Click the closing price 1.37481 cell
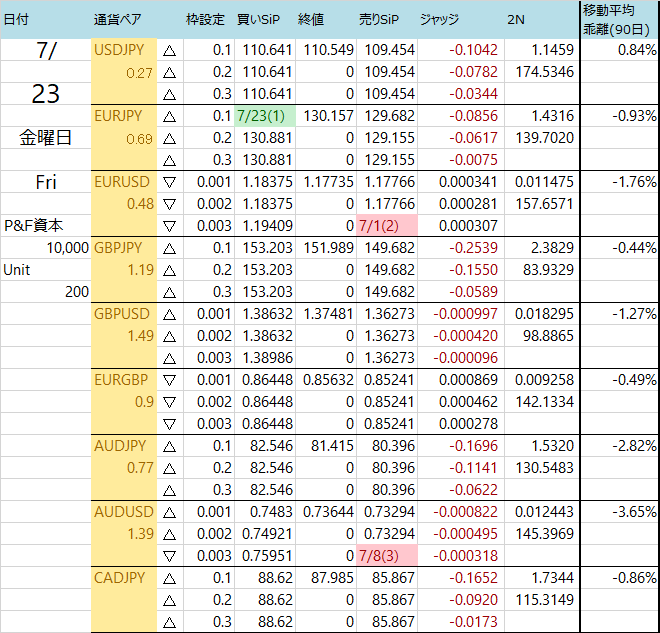 [326, 314]
